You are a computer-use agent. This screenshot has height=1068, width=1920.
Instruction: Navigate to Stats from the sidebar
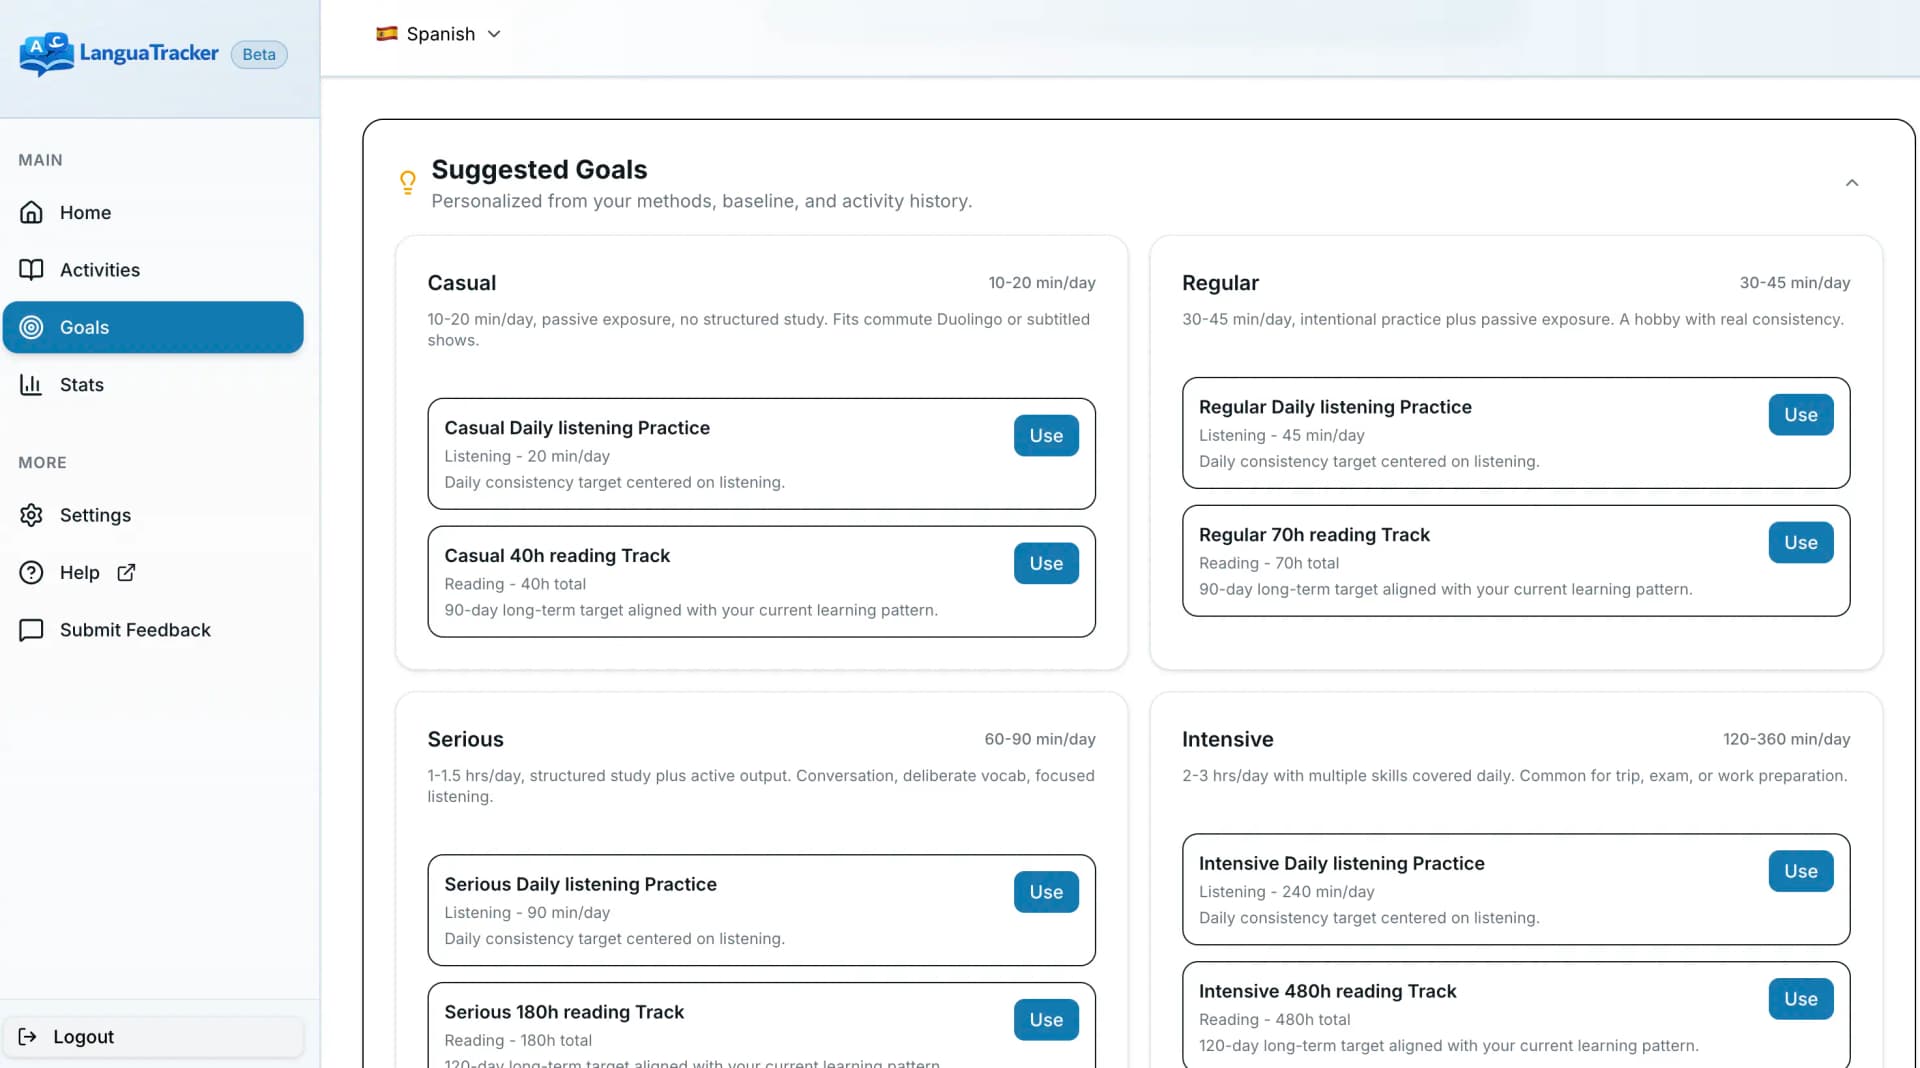pos(80,385)
